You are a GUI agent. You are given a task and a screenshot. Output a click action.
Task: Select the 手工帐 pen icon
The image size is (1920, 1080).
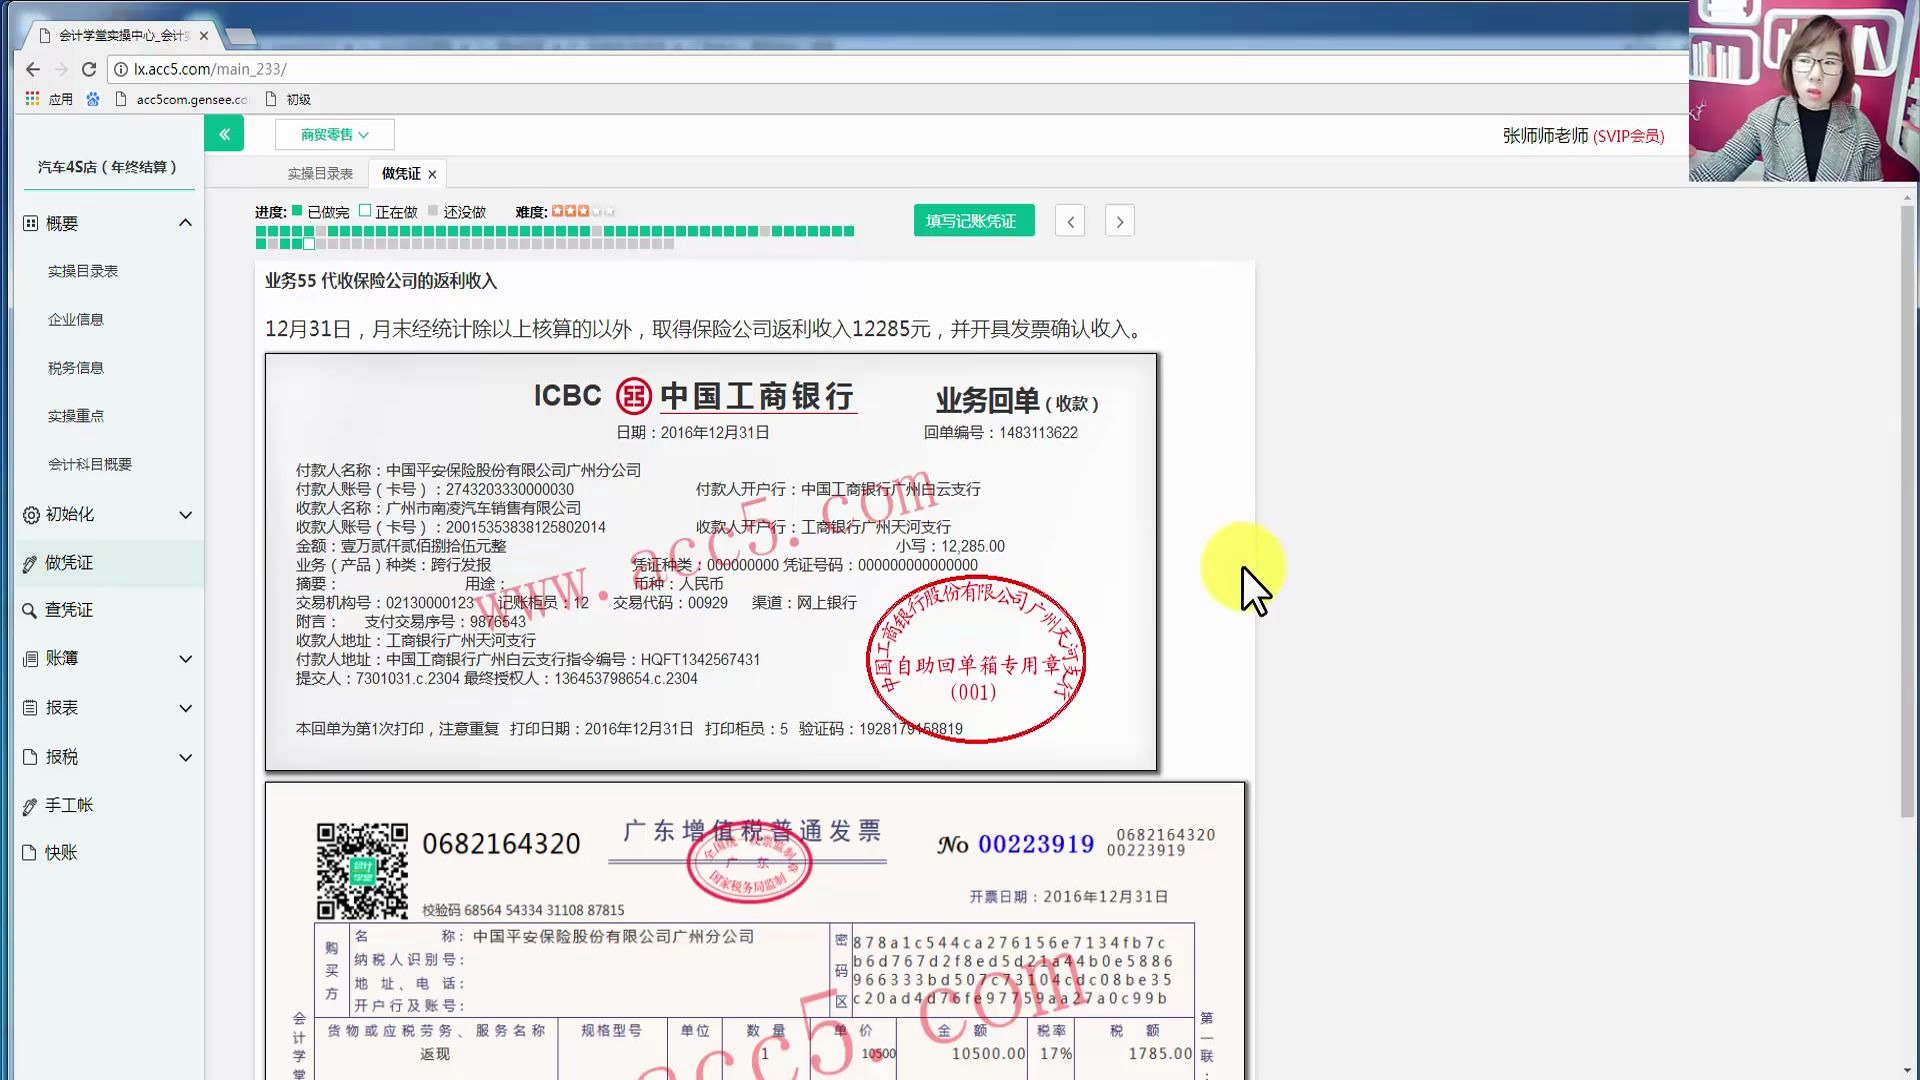(28, 804)
